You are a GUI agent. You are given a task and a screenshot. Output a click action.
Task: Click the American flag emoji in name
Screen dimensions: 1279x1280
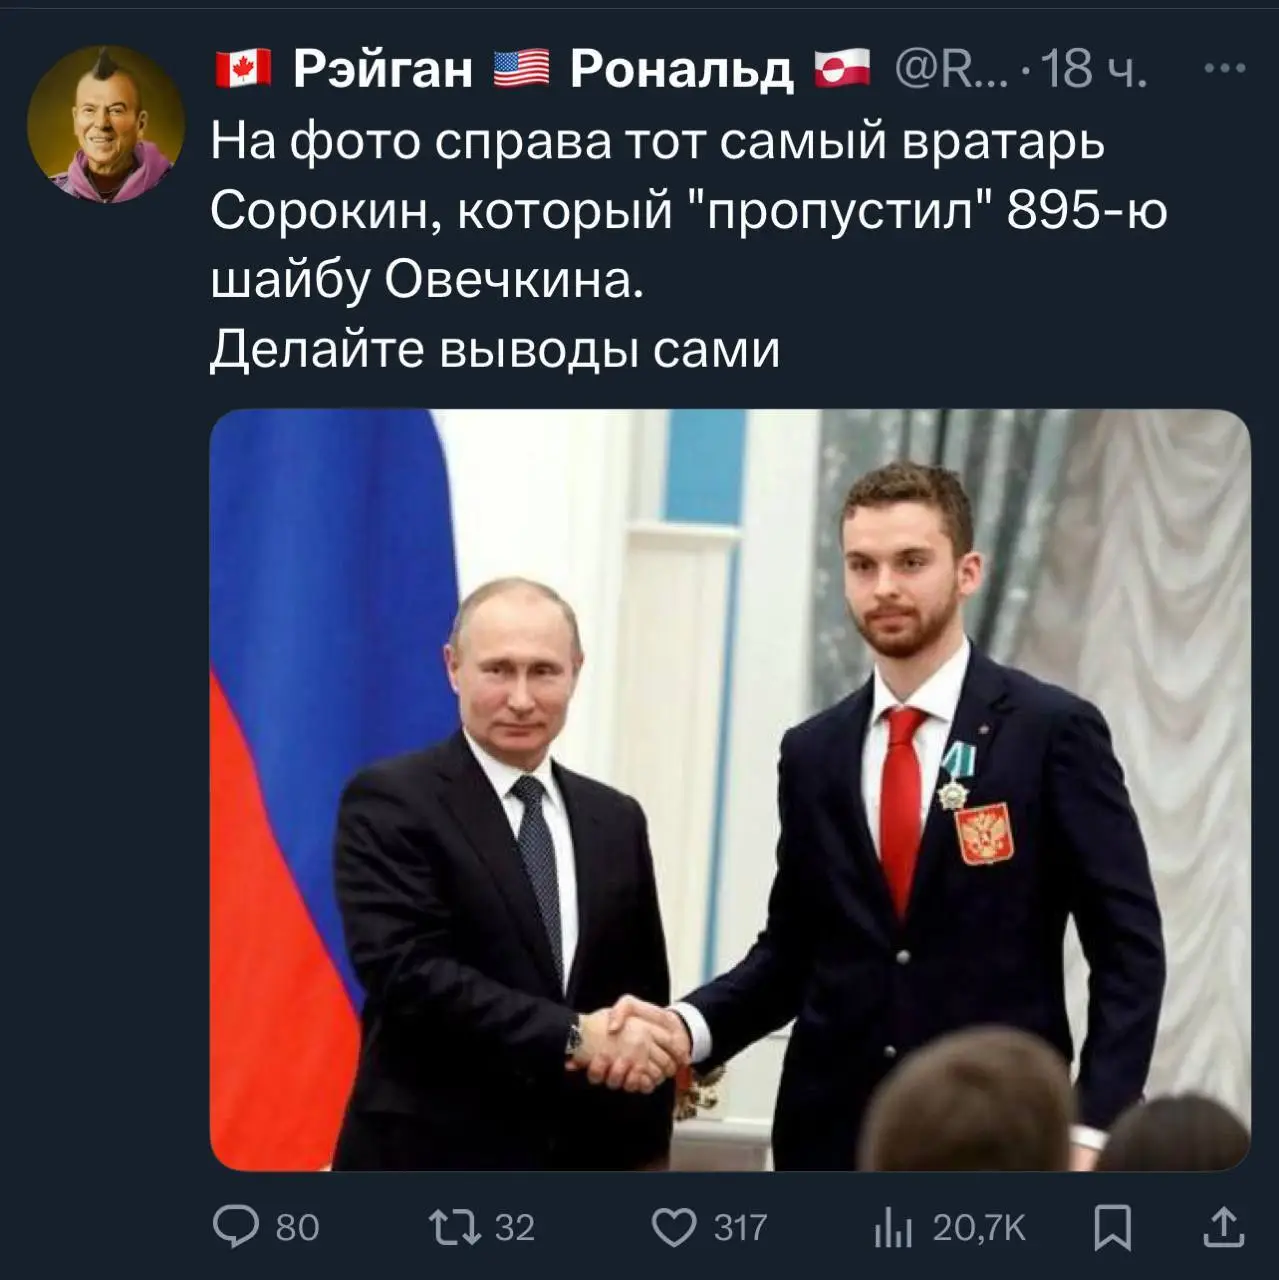coord(522,70)
